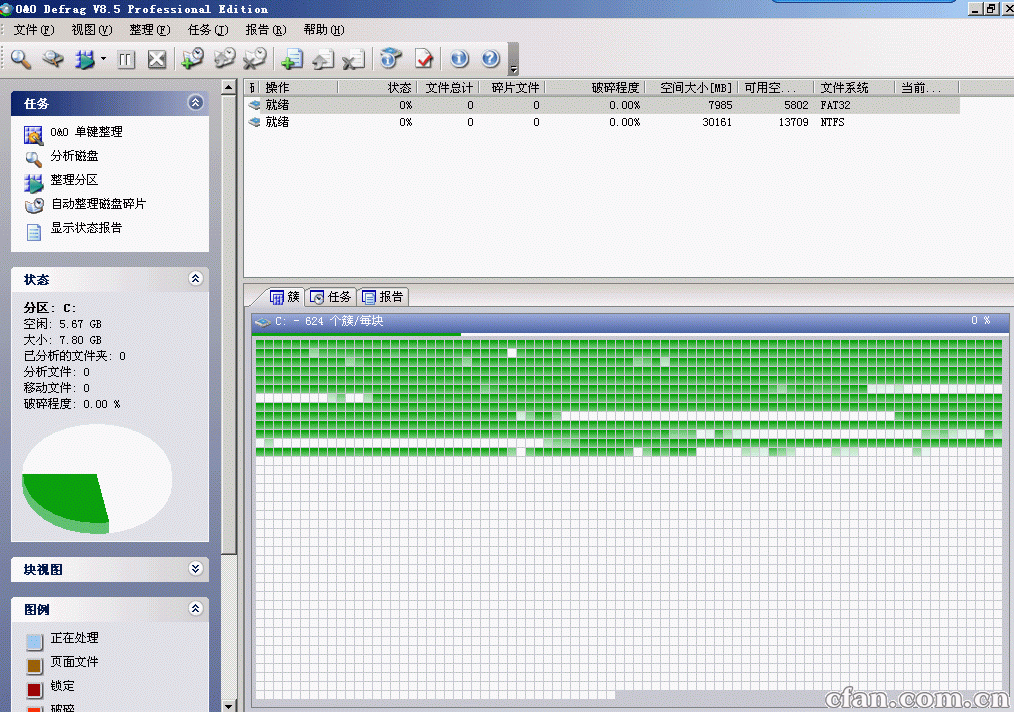This screenshot has height=712, width=1014.
Task: Switch to the 簇 tab
Action: point(285,297)
